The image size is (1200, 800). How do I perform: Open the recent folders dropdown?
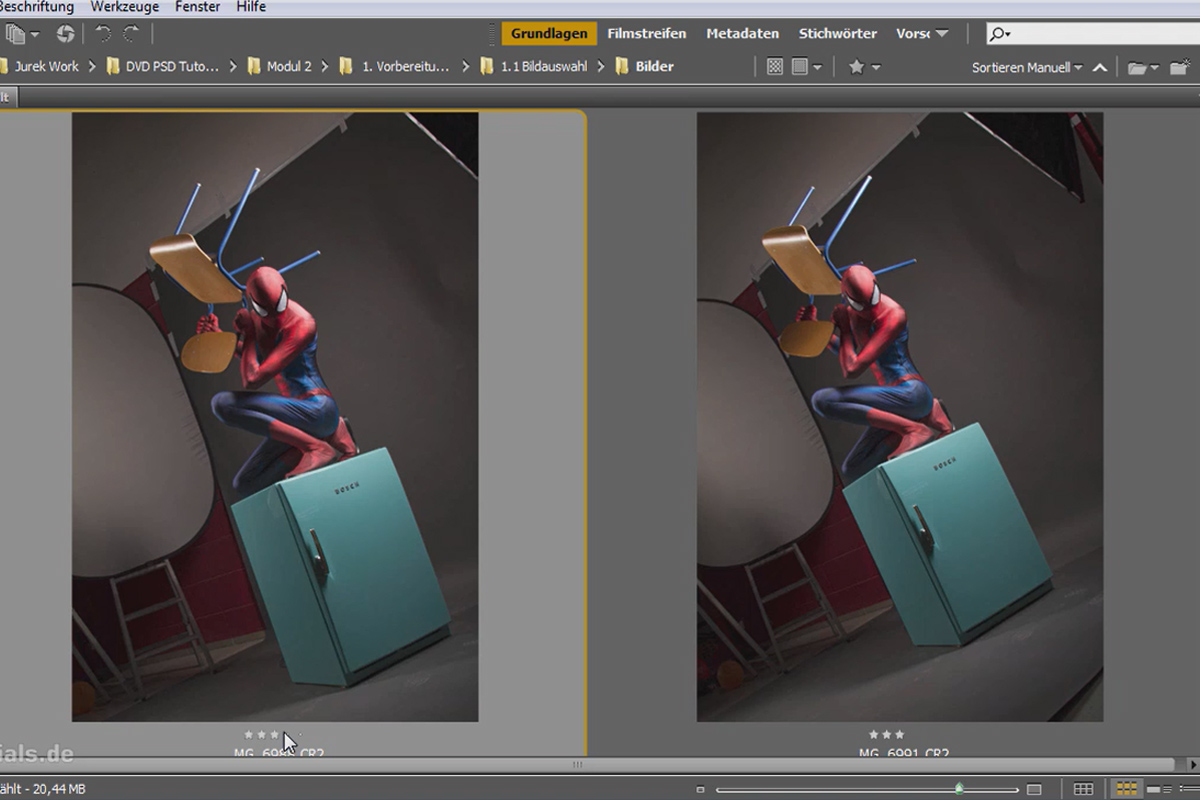[1142, 68]
